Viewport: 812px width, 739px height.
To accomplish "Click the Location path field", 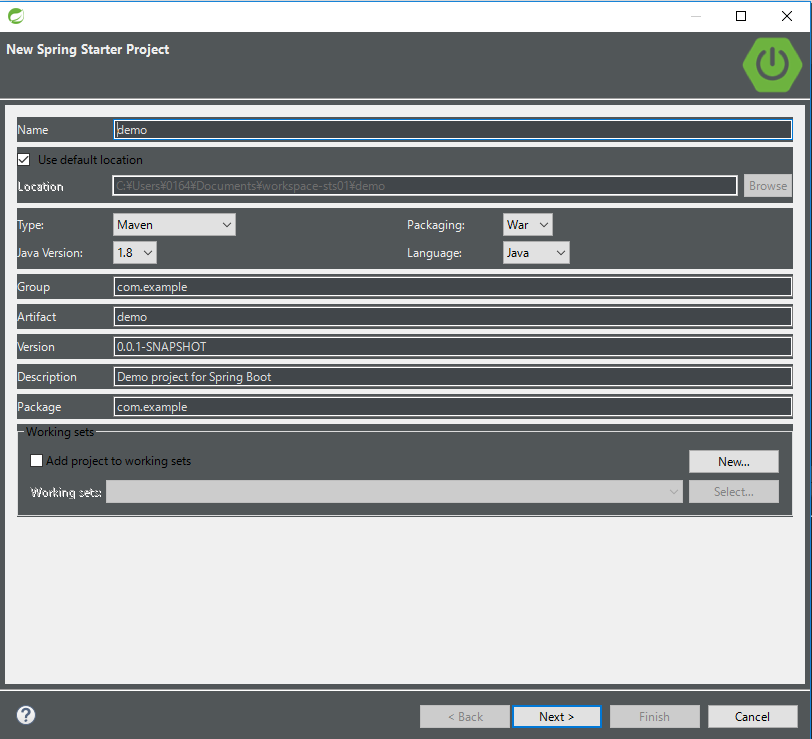I will [425, 185].
